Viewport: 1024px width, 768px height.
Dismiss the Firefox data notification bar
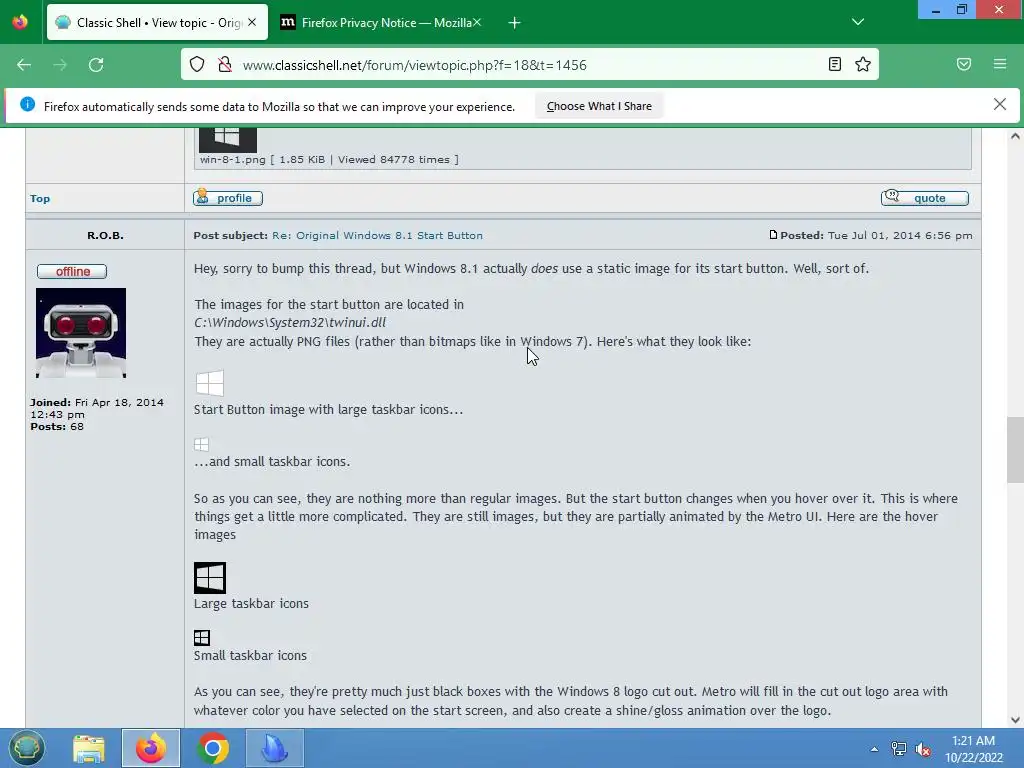click(x=999, y=104)
